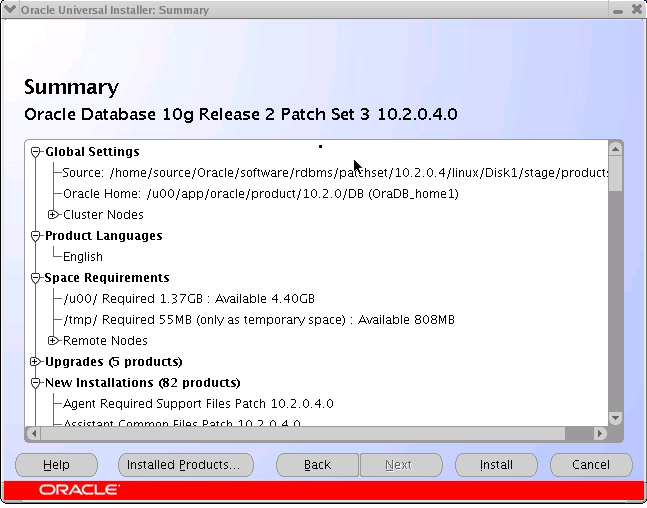Select the Remote Nodes label
This screenshot has height=508, width=647.
pyautogui.click(x=105, y=341)
